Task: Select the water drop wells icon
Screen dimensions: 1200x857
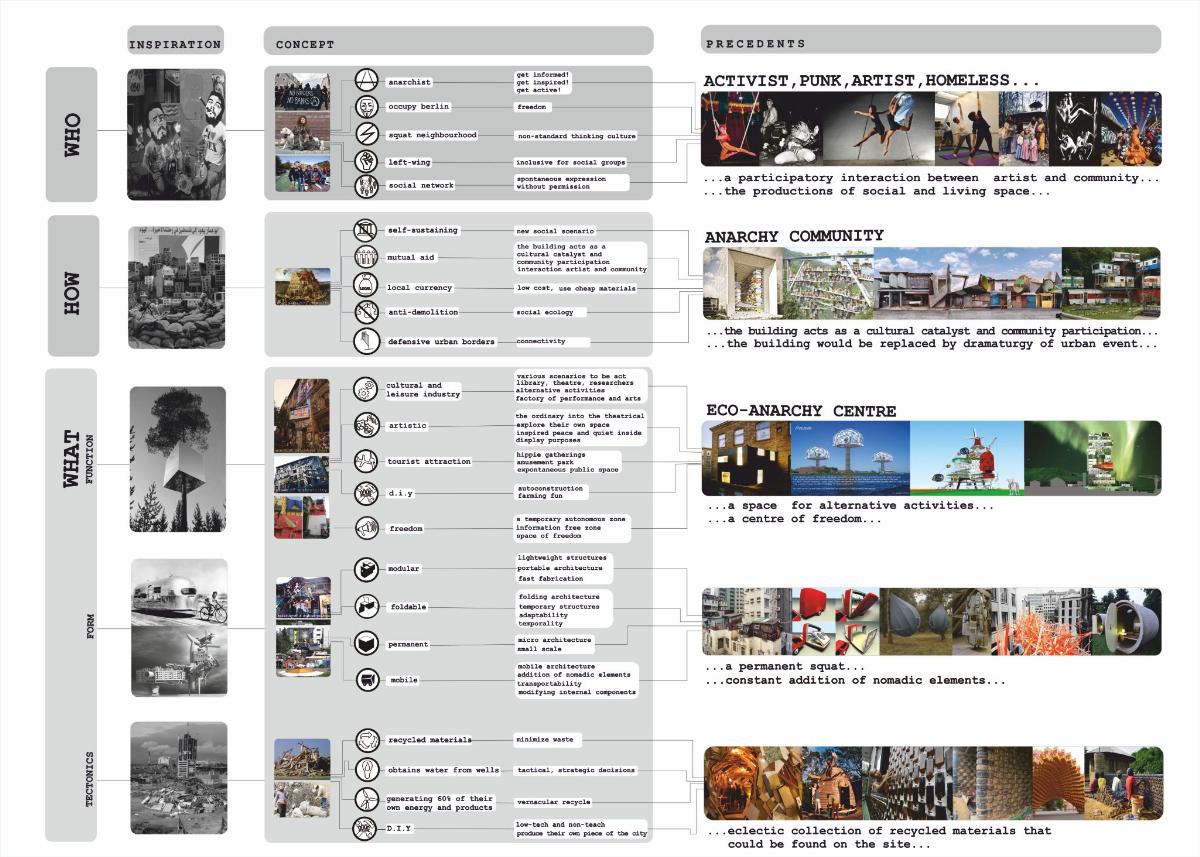Action: [x=367, y=770]
